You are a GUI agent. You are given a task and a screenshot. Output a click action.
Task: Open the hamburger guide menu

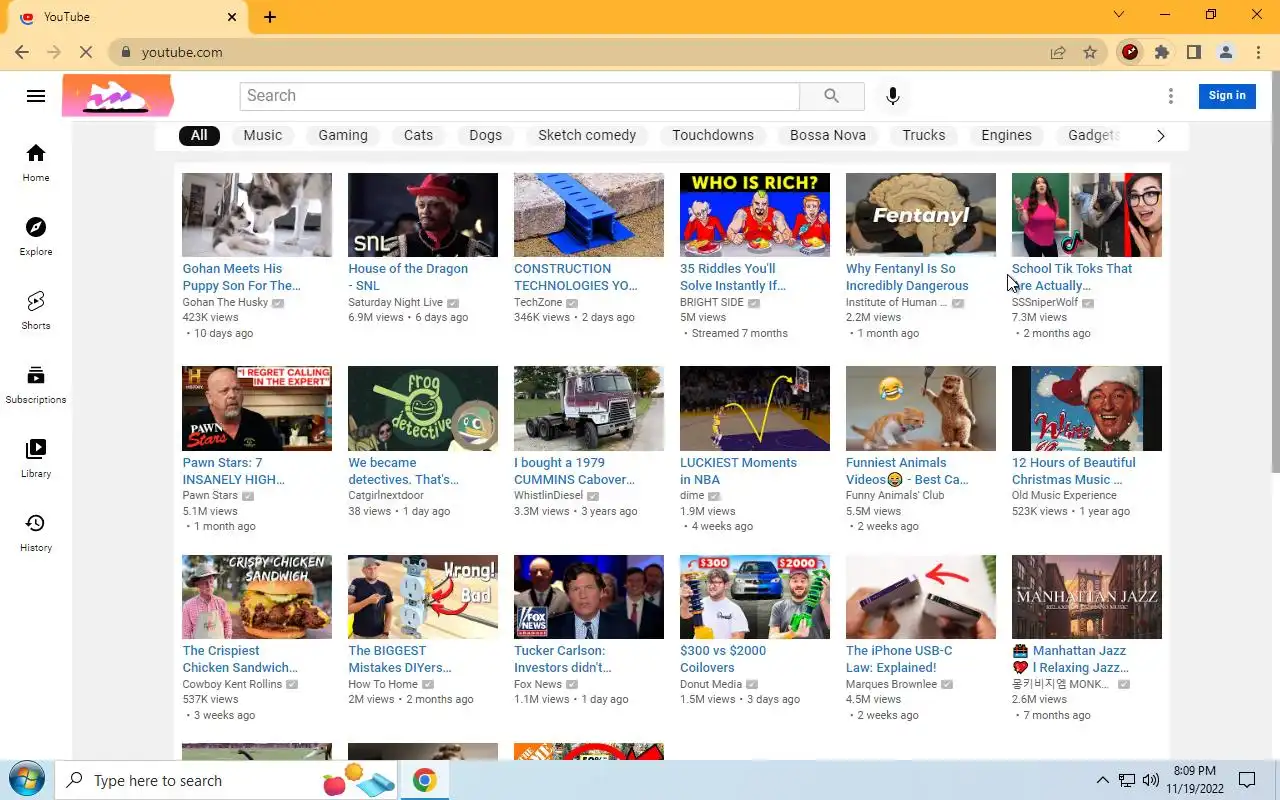[36, 96]
